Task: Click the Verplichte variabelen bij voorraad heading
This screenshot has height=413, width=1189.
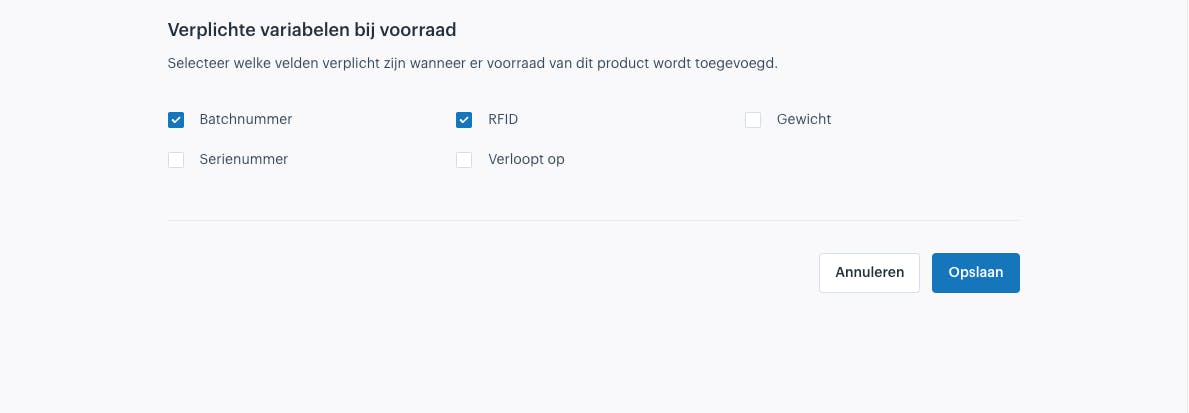Action: (312, 30)
